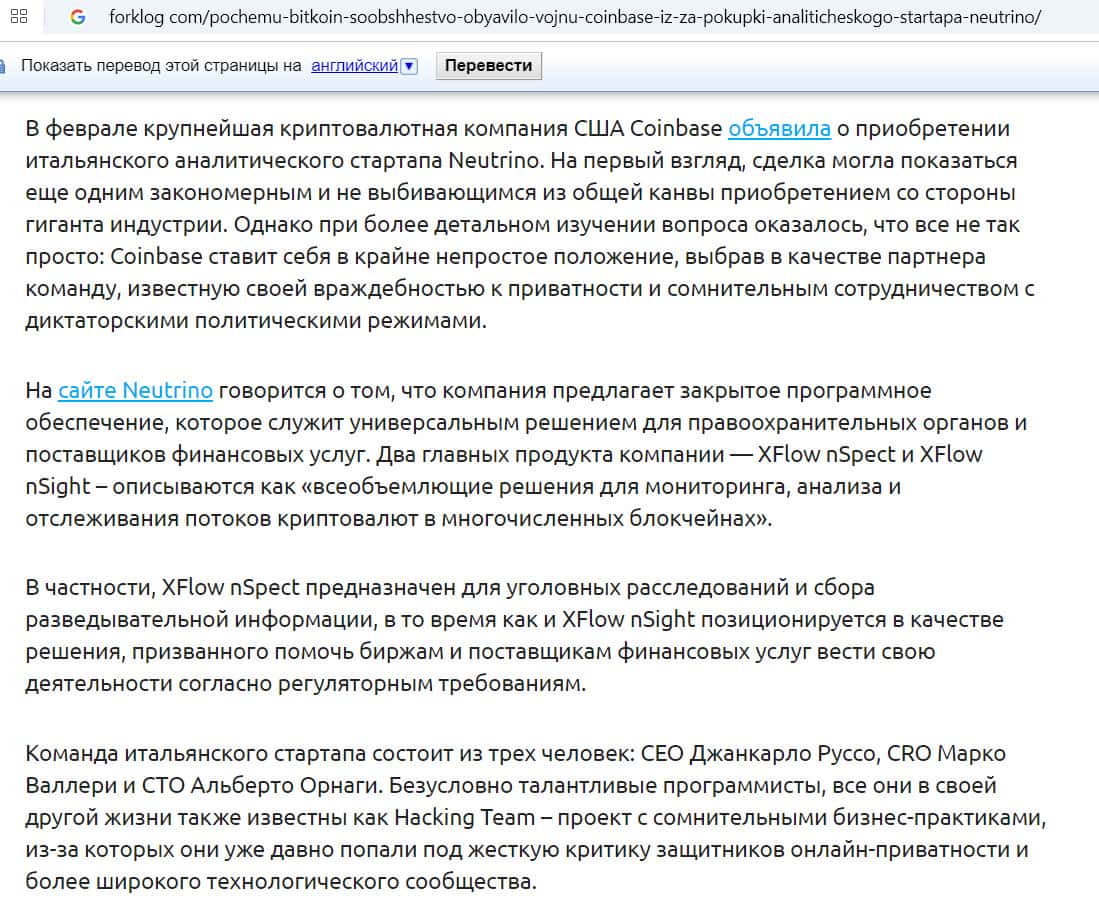Open the "сайте Neutrino" link

click(135, 390)
